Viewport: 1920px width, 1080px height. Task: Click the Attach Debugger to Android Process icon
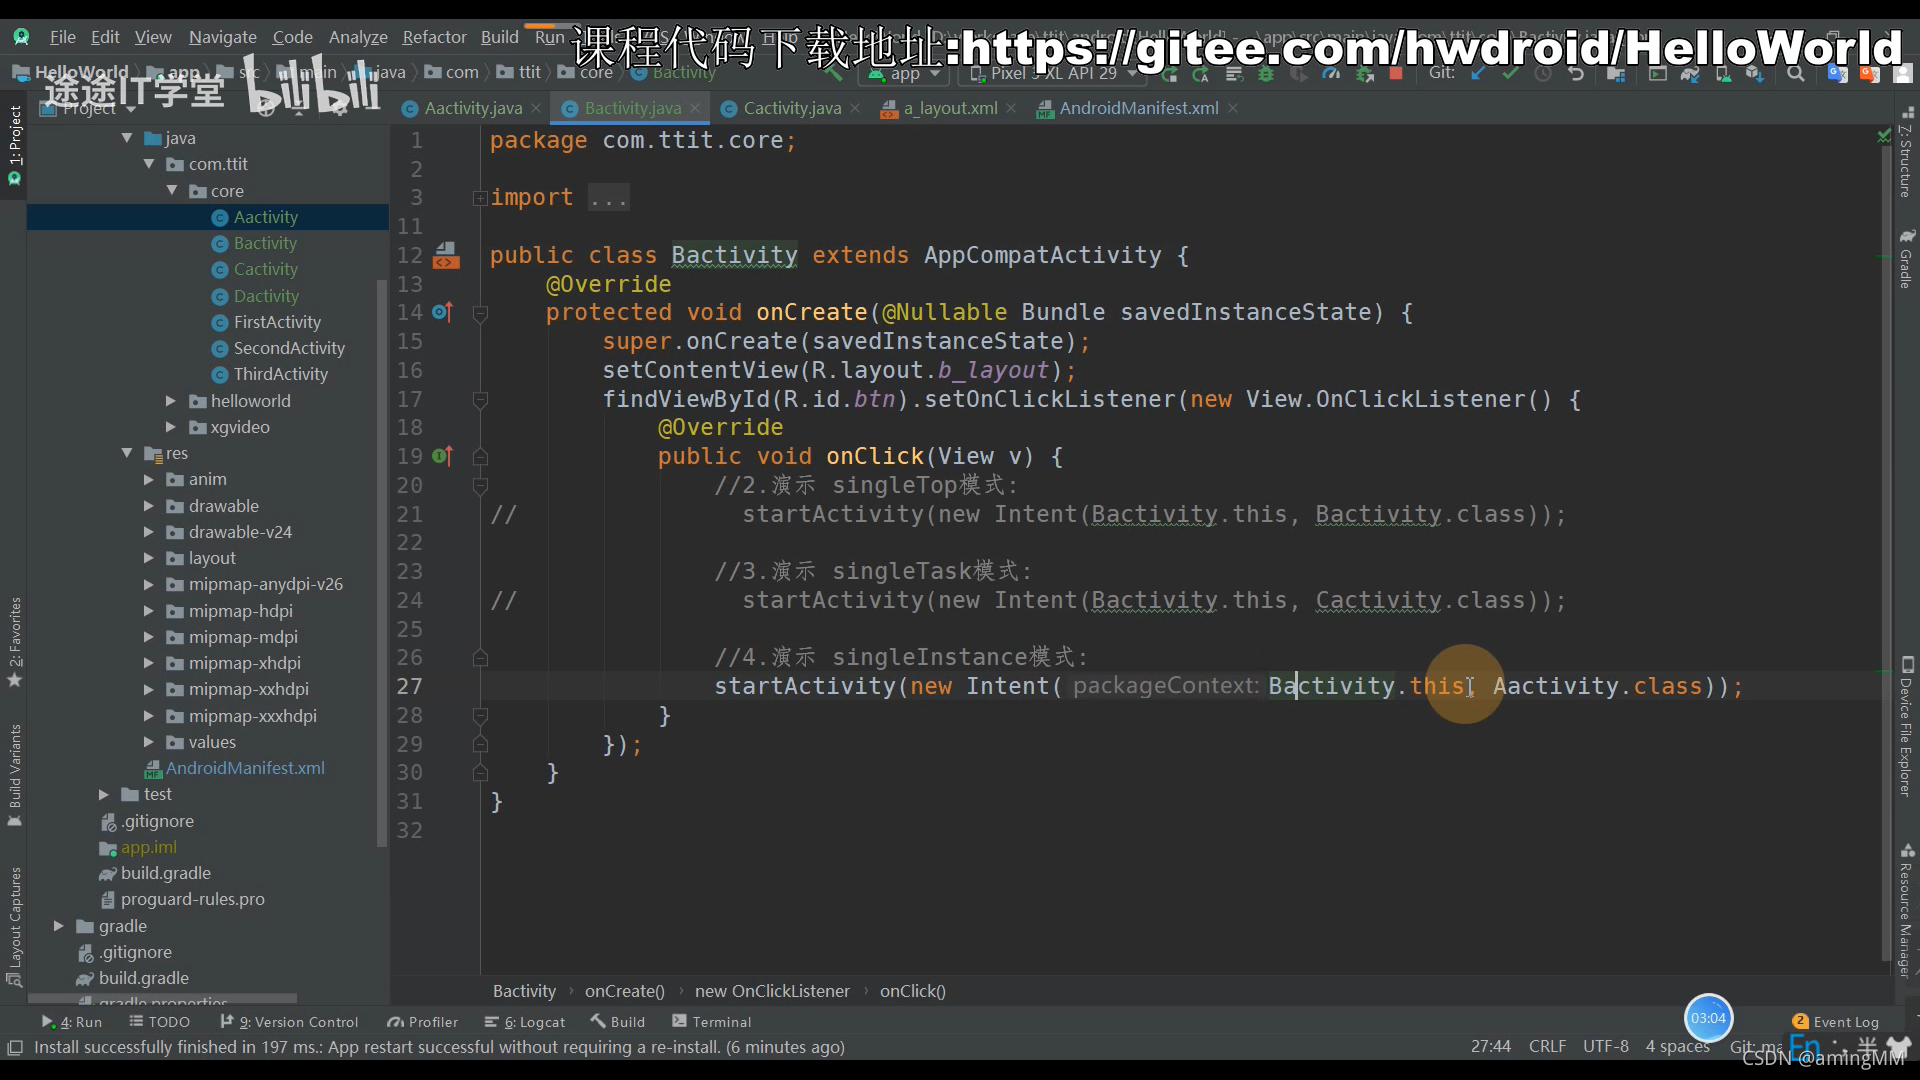click(1365, 74)
